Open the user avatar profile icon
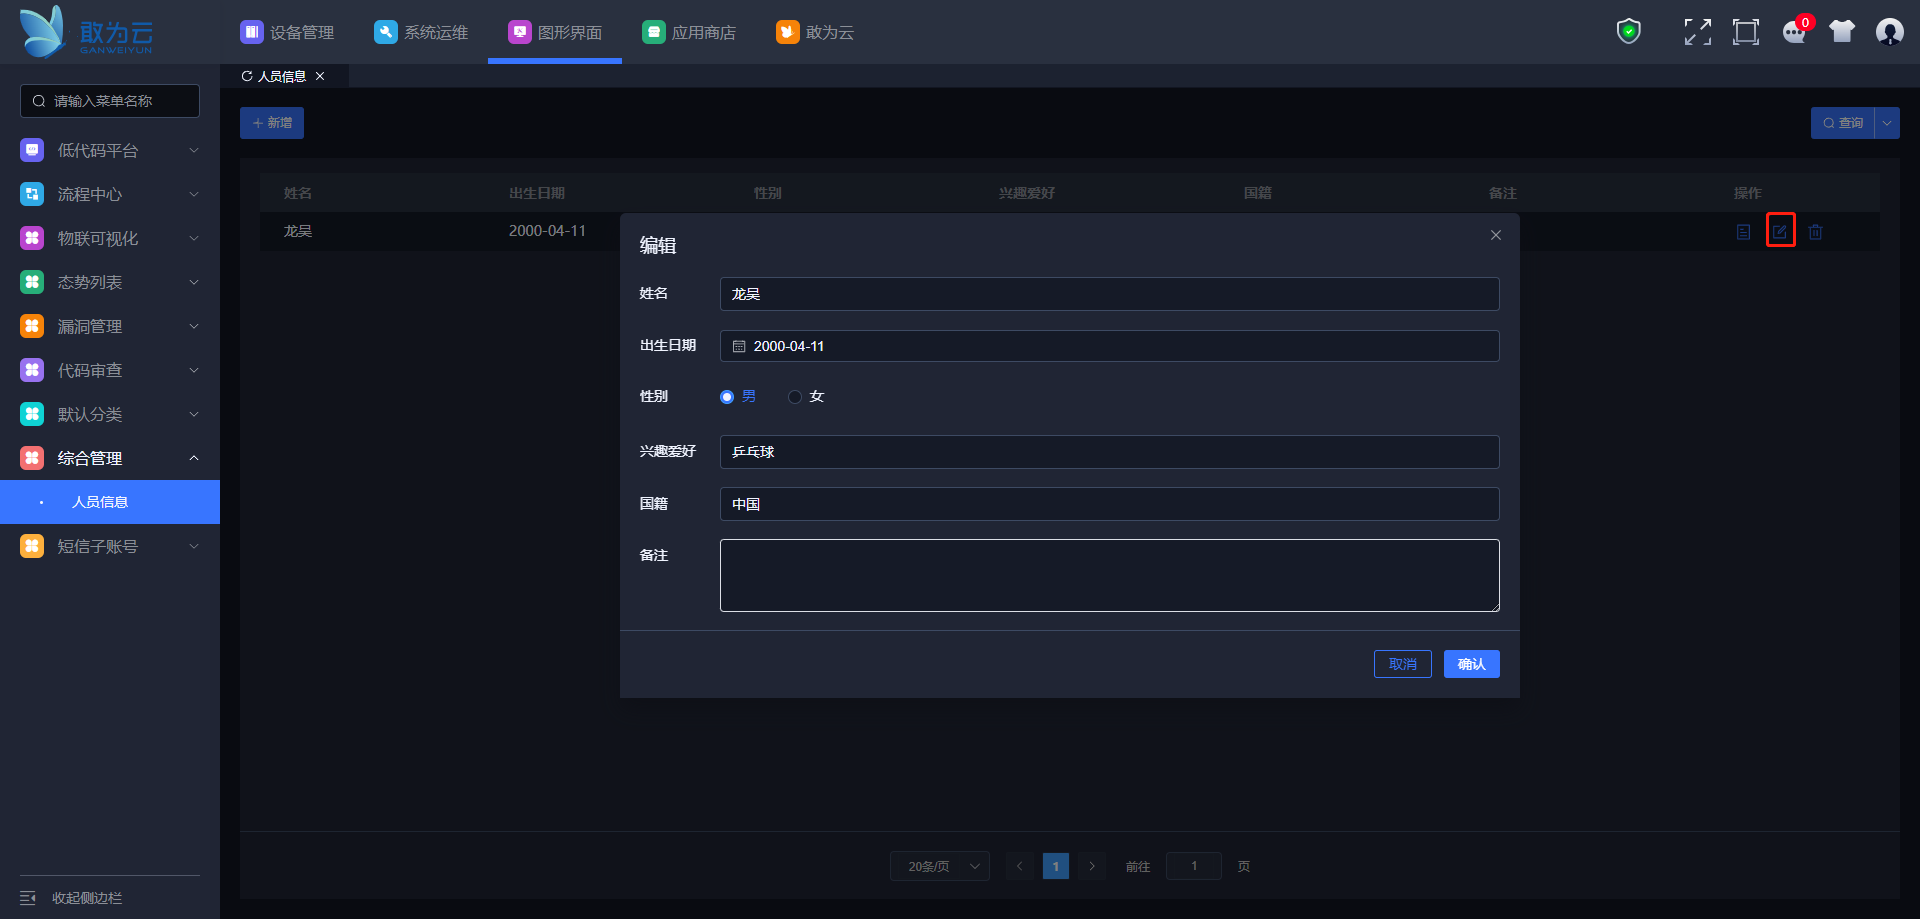 pyautogui.click(x=1889, y=32)
